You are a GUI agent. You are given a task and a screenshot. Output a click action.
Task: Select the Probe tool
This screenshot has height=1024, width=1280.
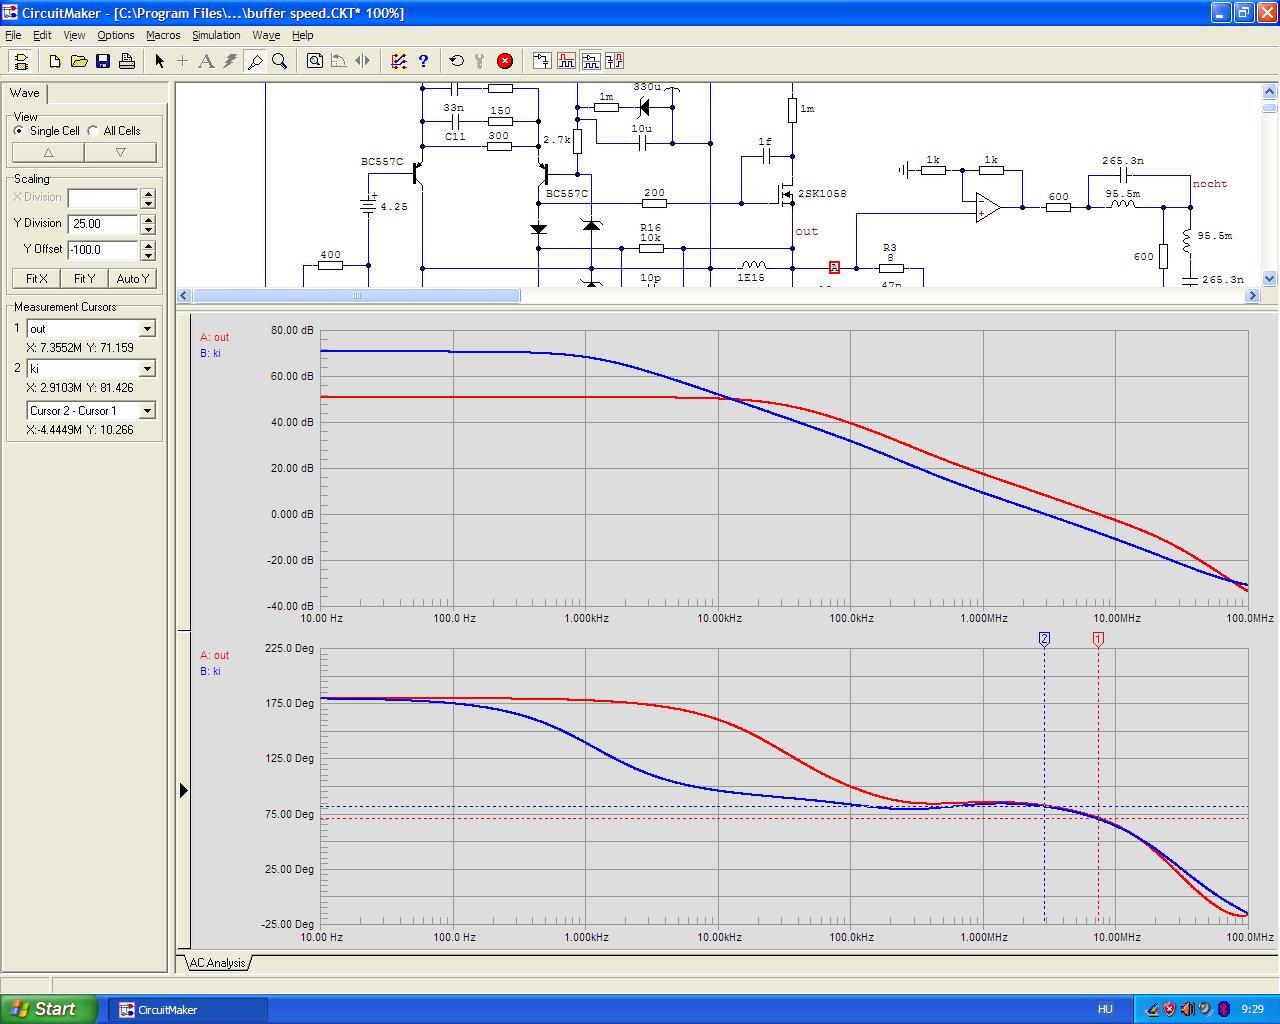click(x=255, y=61)
